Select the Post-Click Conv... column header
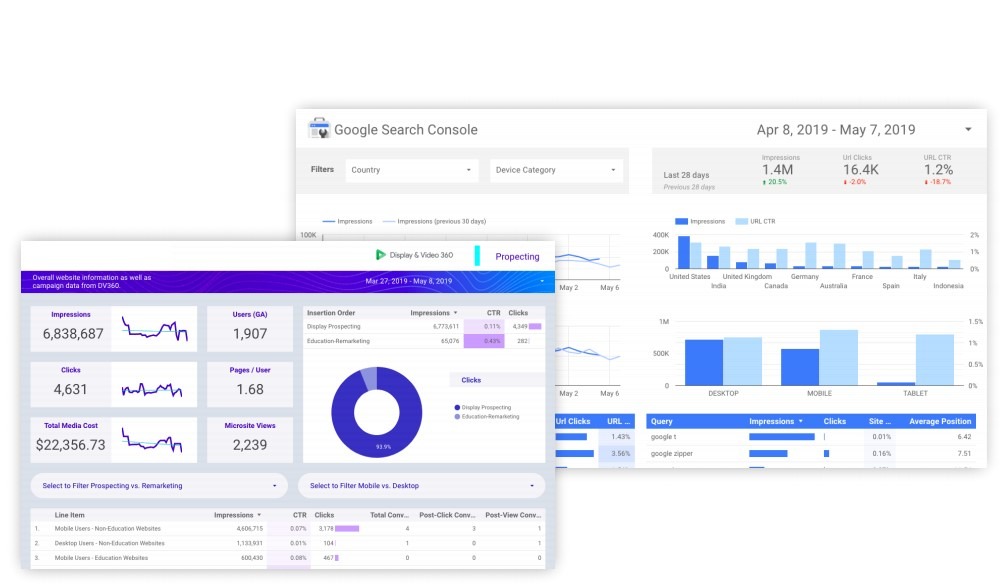 coord(447,515)
